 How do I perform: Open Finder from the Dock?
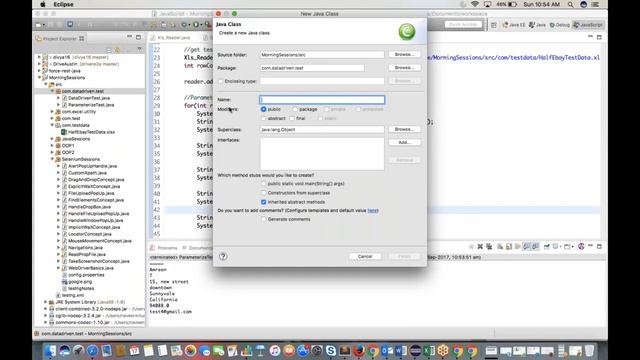50,351
